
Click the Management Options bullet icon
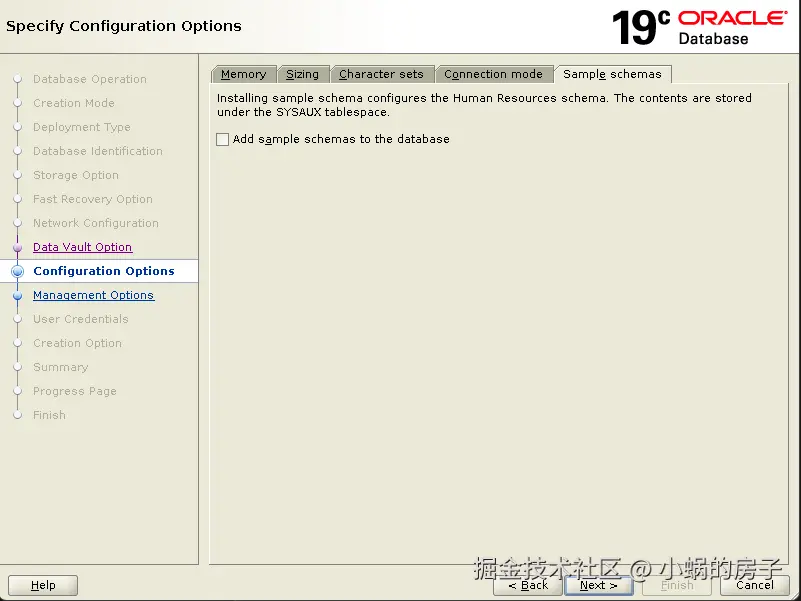pos(17,295)
